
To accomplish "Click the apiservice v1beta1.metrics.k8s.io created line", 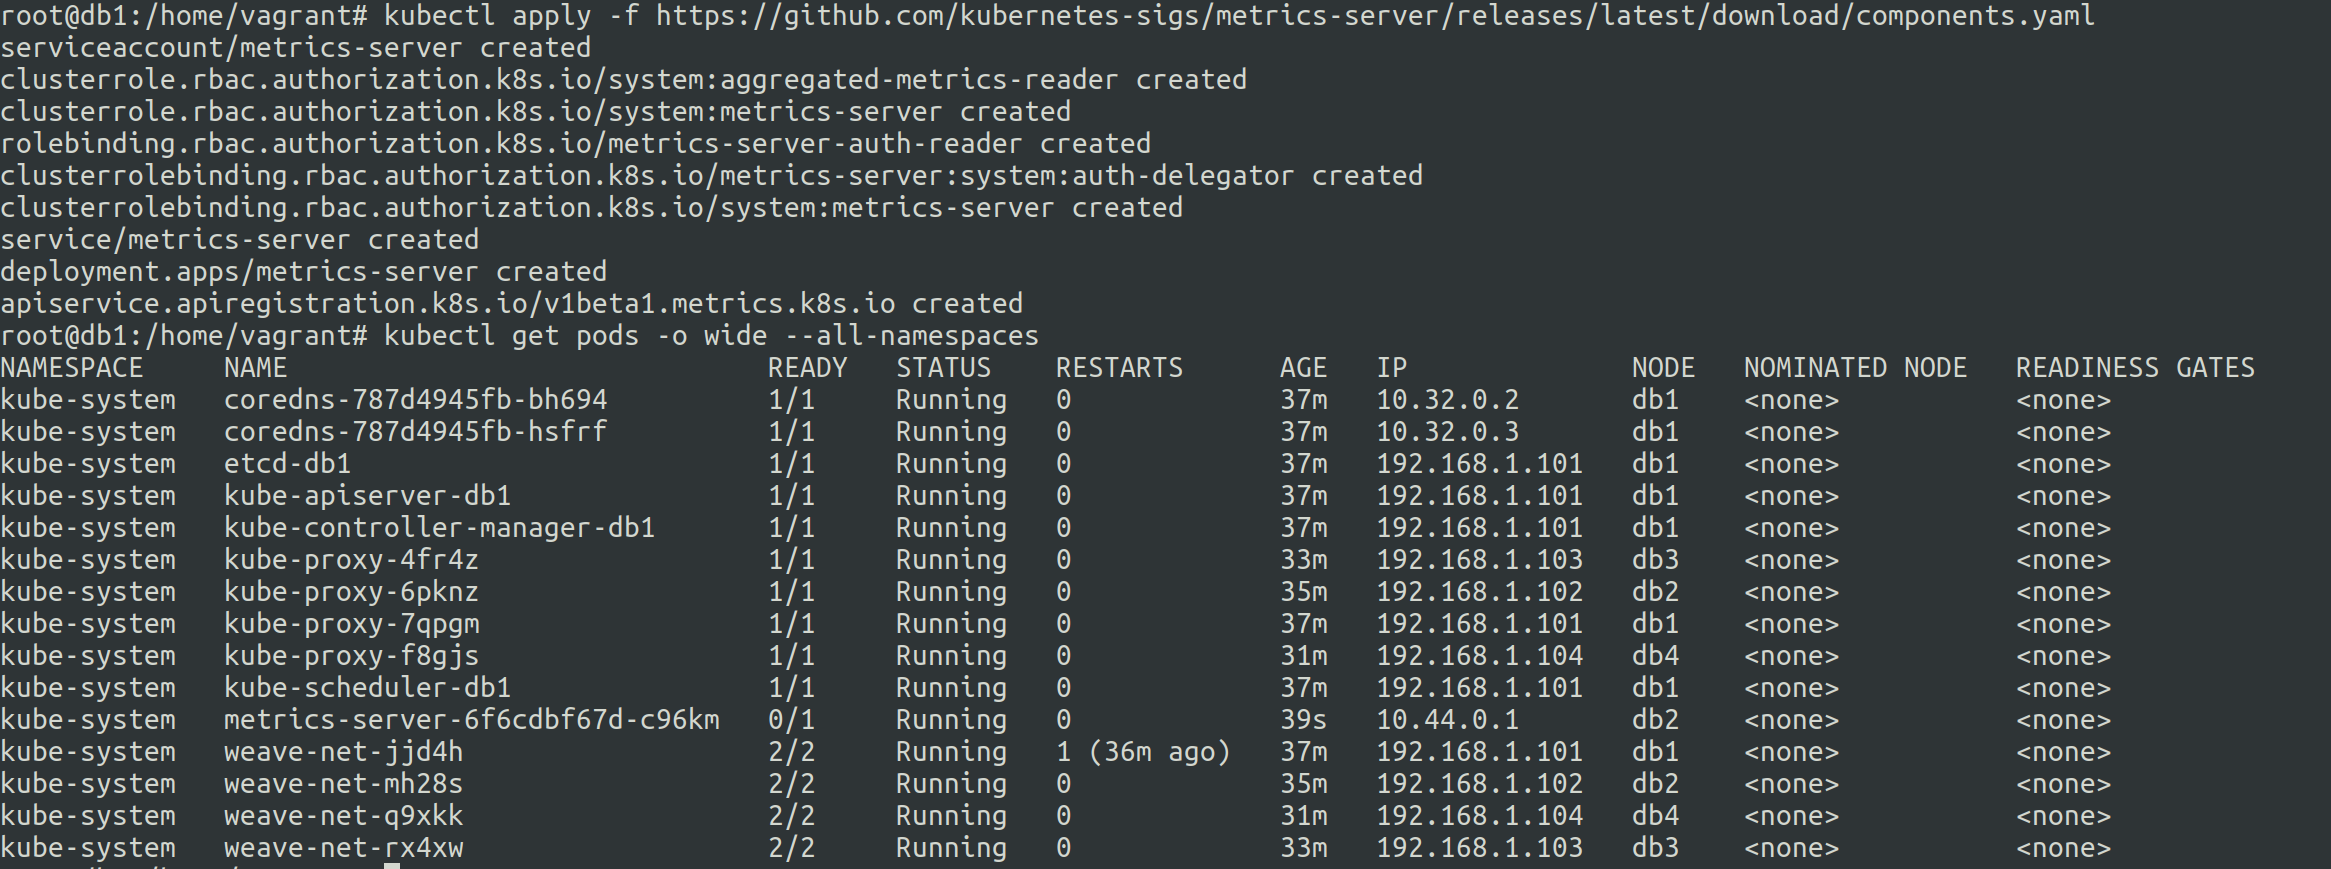I will (511, 304).
